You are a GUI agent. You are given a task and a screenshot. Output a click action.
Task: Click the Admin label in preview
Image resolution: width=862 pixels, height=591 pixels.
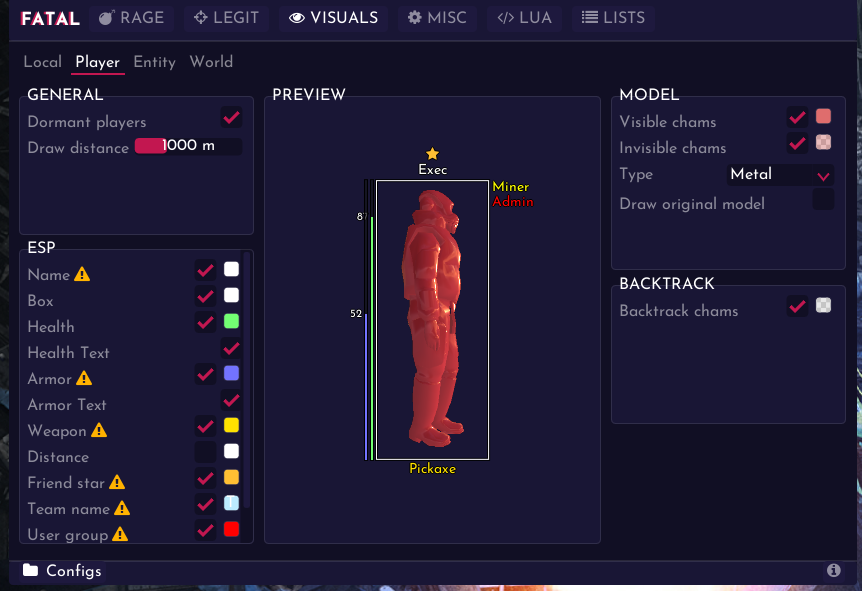tap(513, 201)
